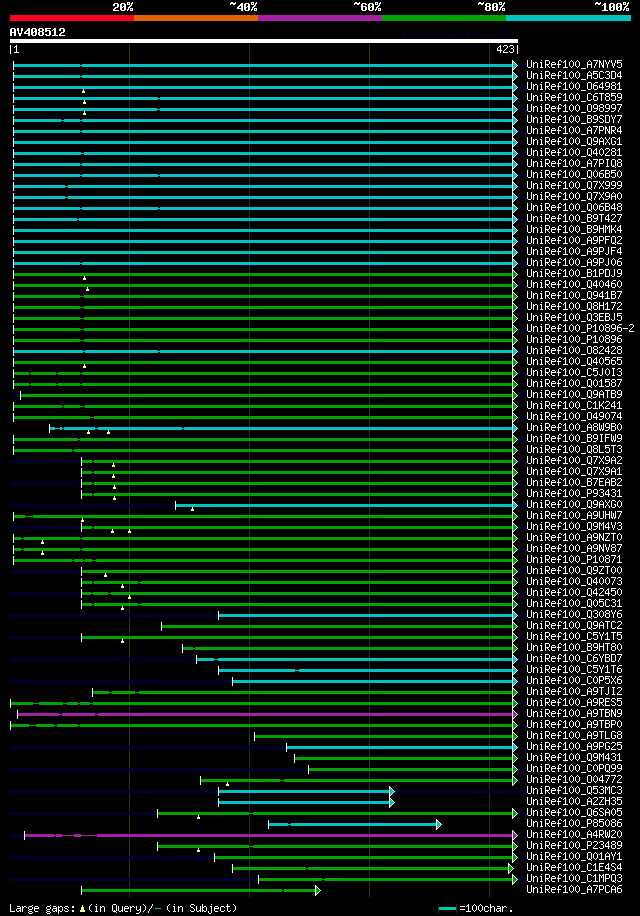Click the cyan alignment bar for UniRef100_Q9AXG0
640x916 pixels.
coord(345,505)
